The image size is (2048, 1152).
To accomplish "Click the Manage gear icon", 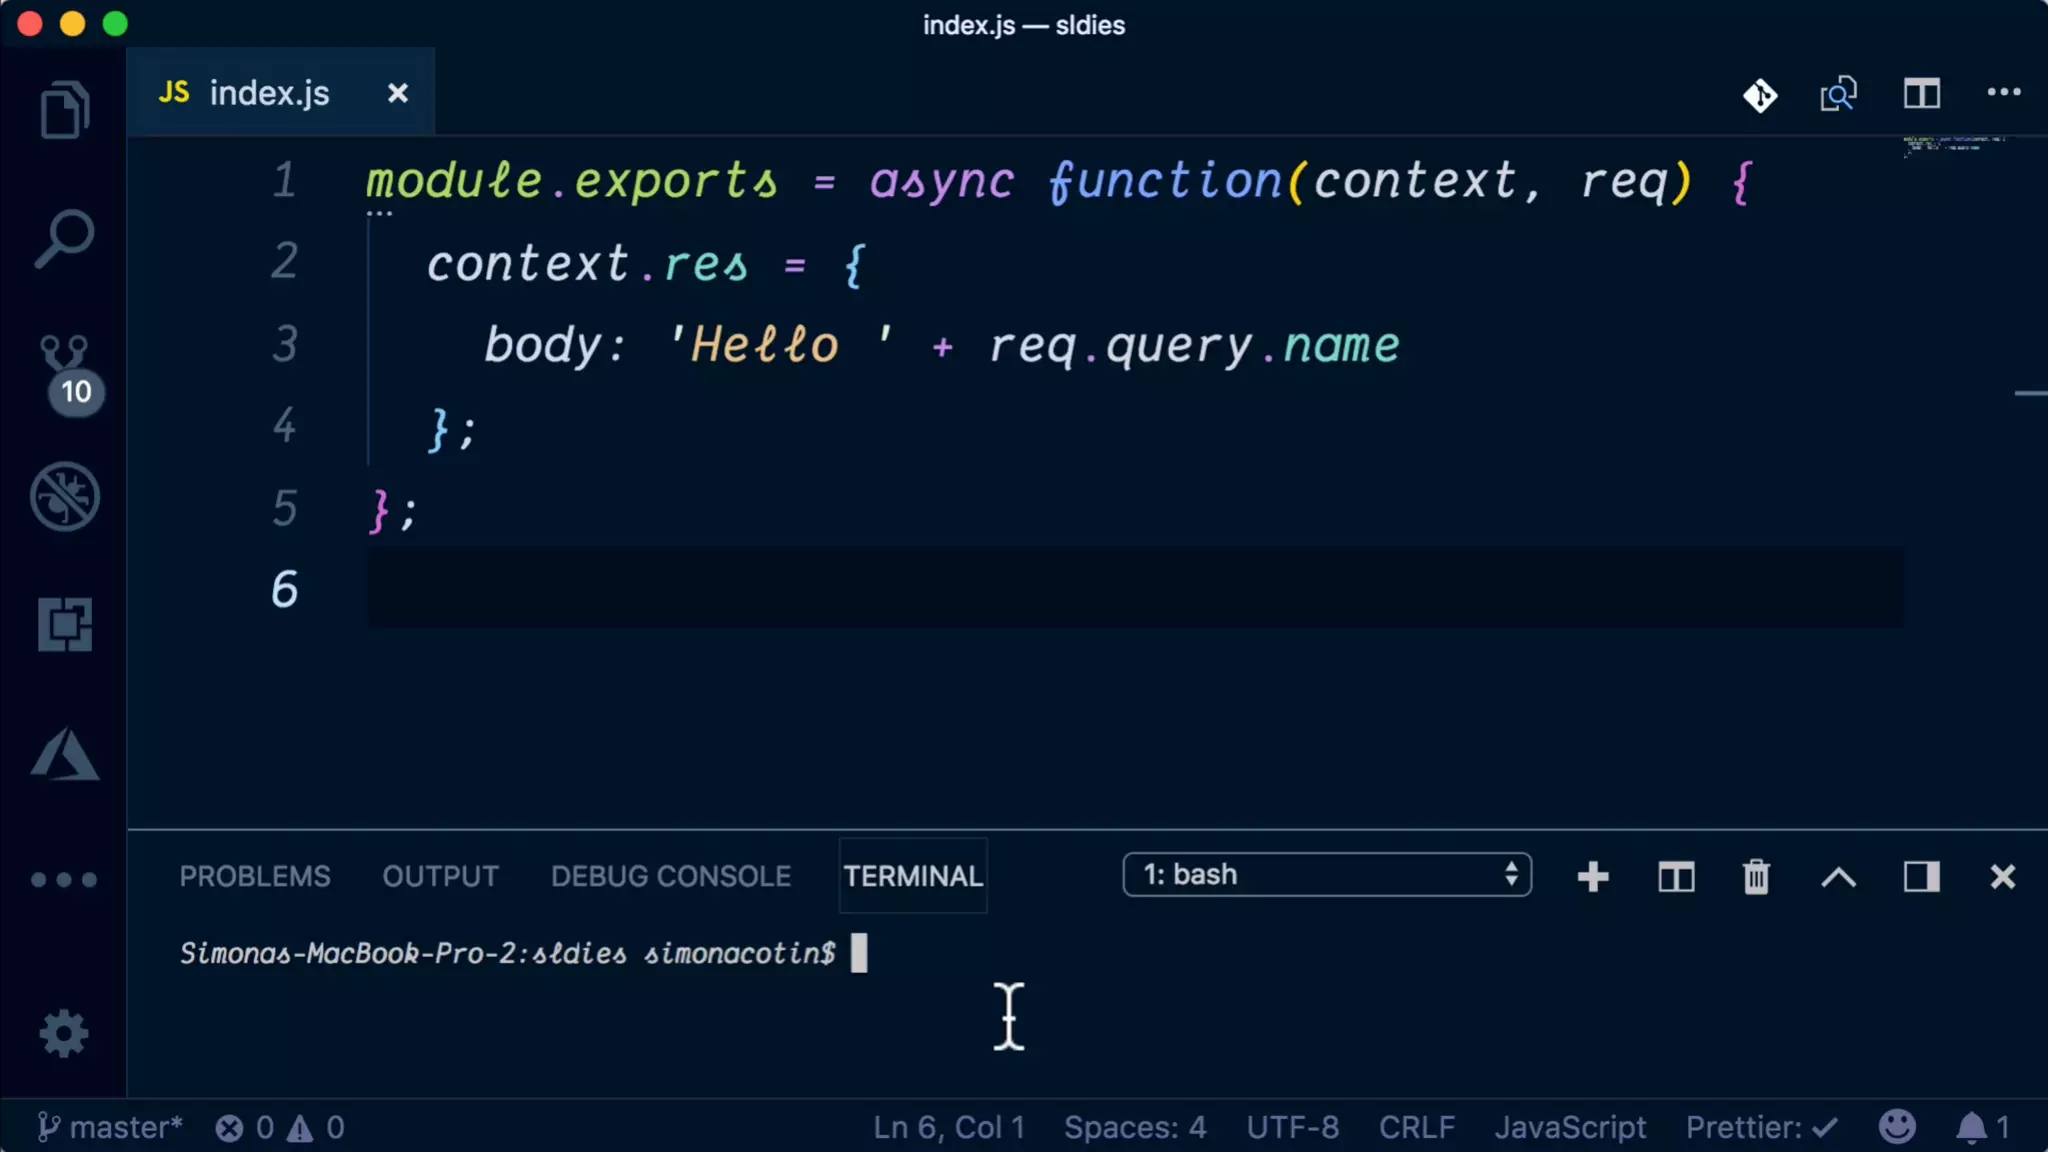I will [x=64, y=1033].
